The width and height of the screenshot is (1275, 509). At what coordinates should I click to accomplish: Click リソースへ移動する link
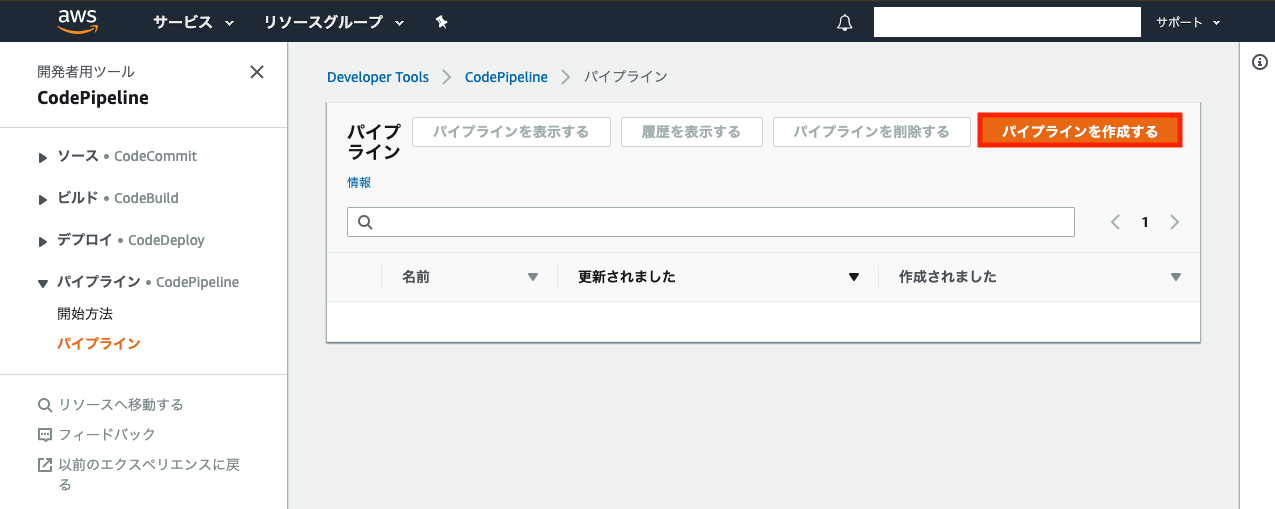tap(121, 405)
